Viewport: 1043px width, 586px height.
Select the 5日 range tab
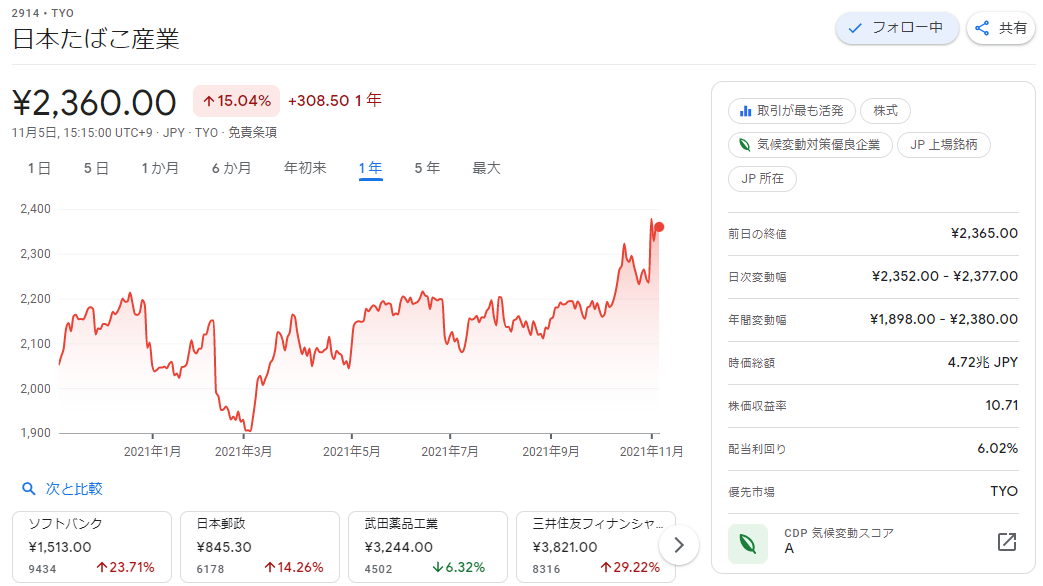tap(96, 168)
